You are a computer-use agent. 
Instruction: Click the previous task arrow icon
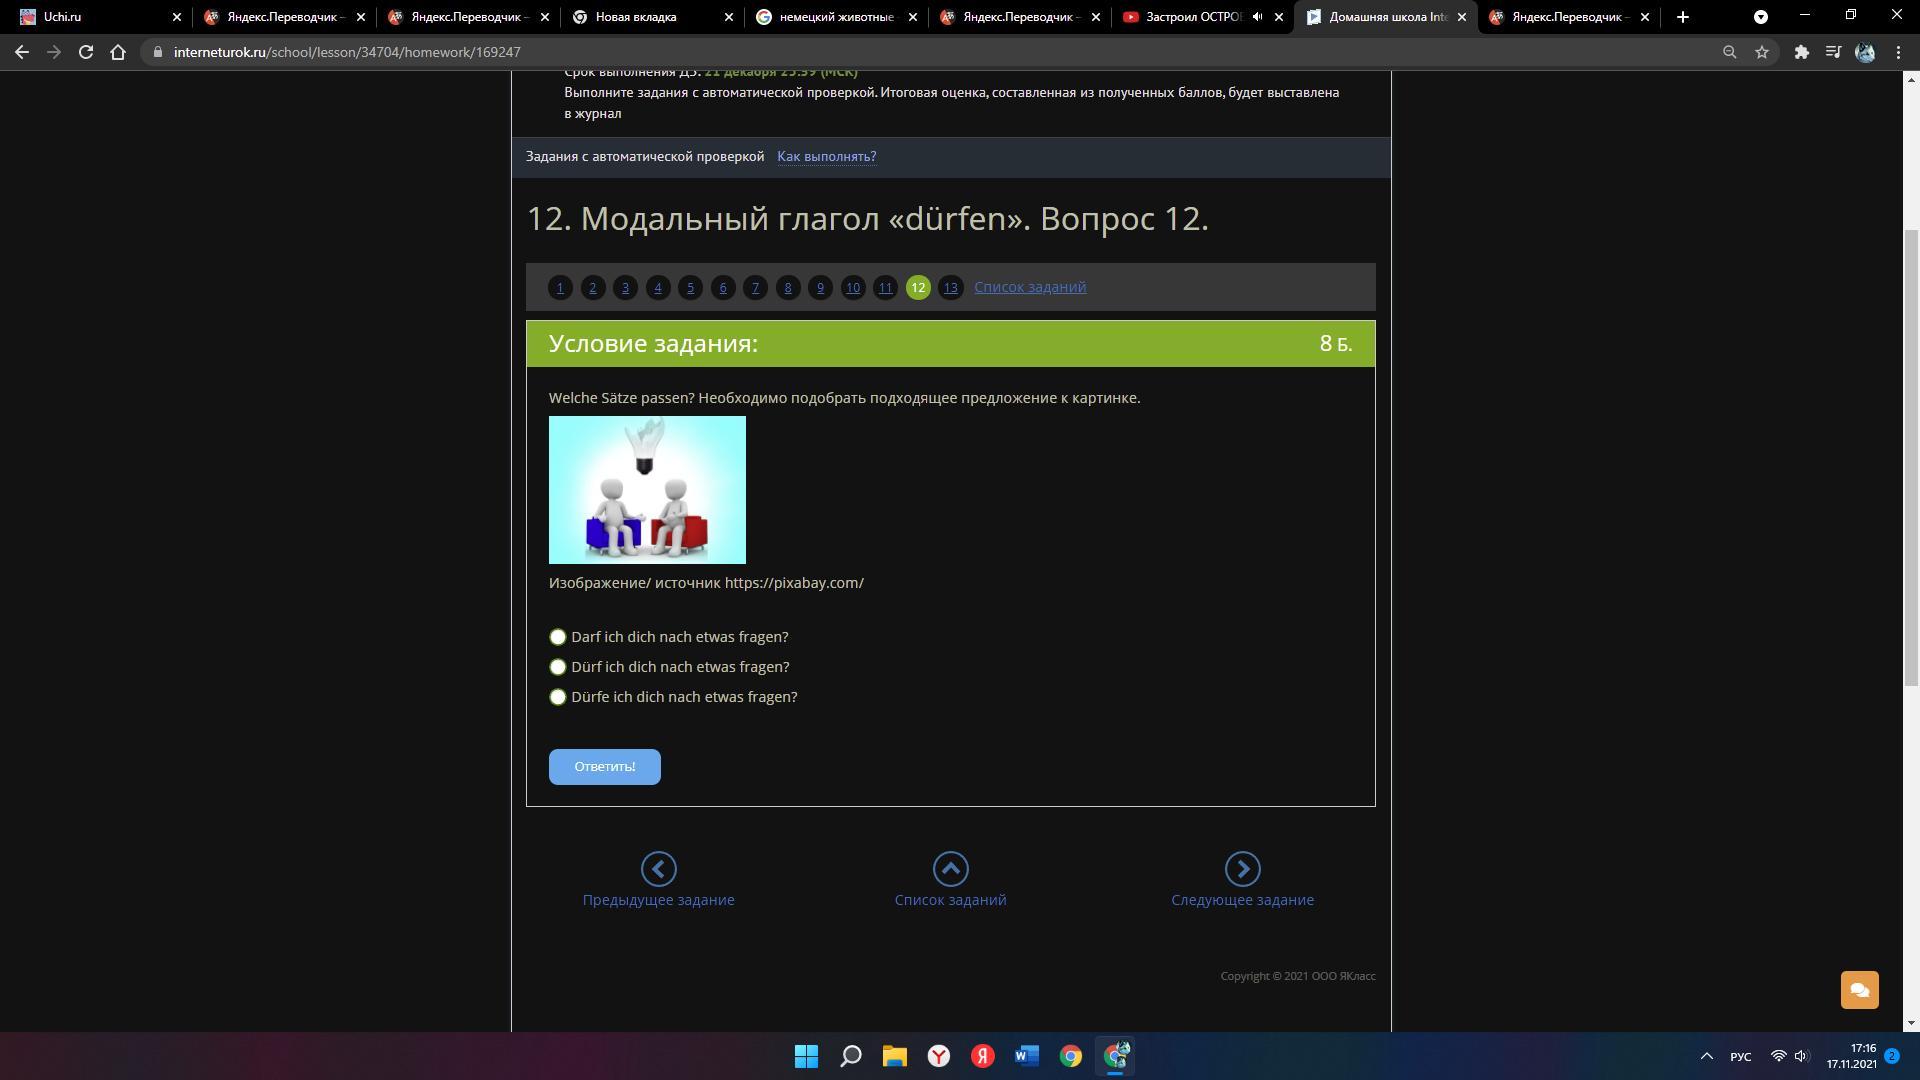[658, 868]
